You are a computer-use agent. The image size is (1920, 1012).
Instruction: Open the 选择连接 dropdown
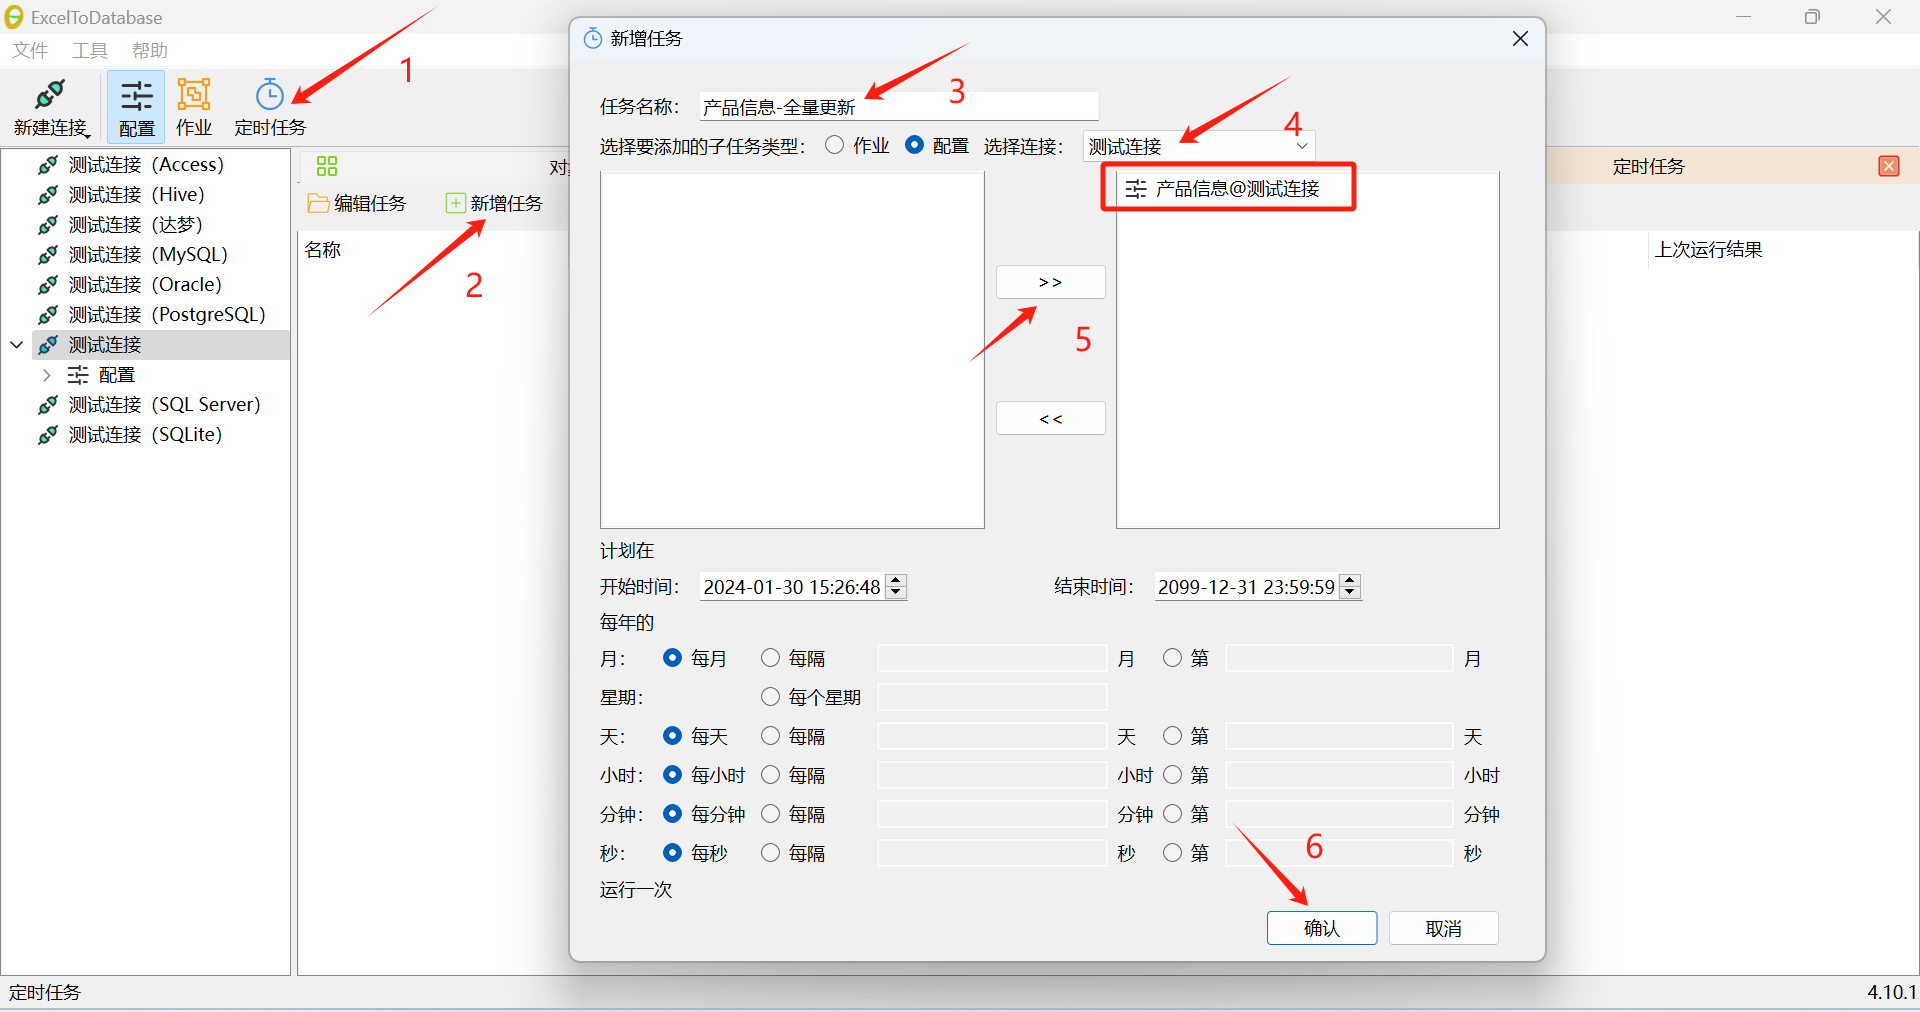pos(1199,146)
